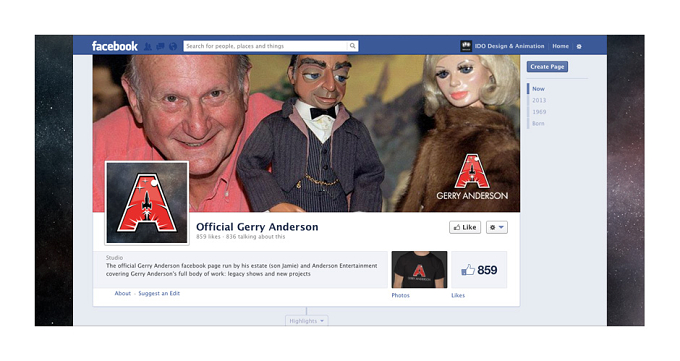Select Now in the timeline
The height and width of the screenshot is (361, 680).
538,89
